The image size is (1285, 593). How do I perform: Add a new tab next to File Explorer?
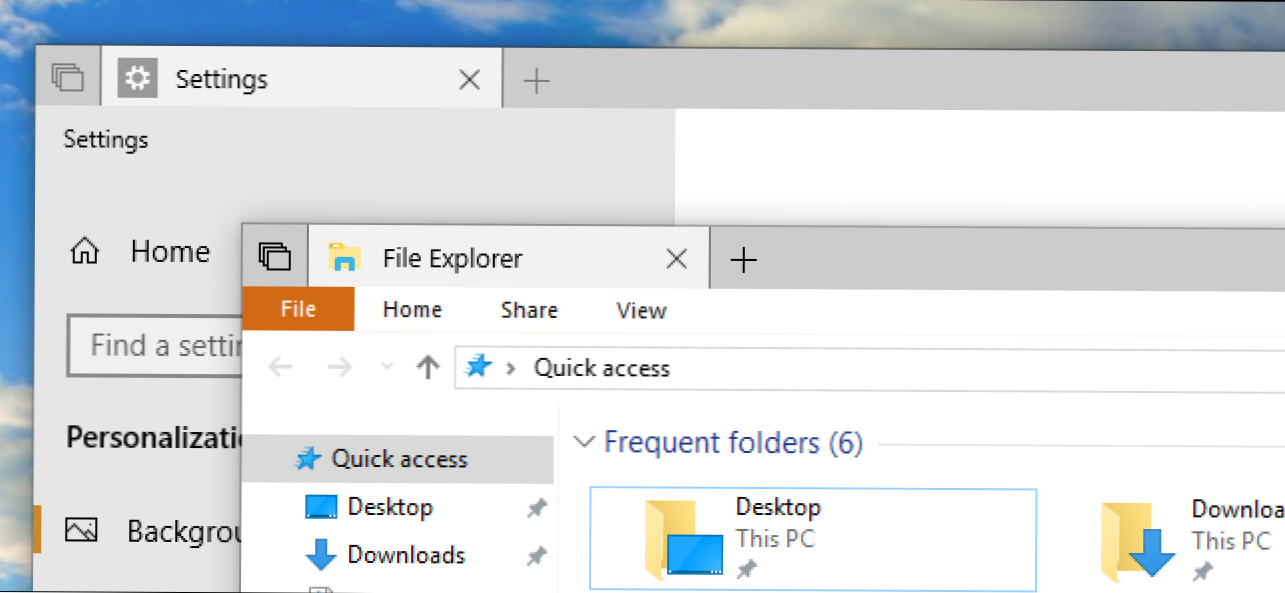(743, 261)
